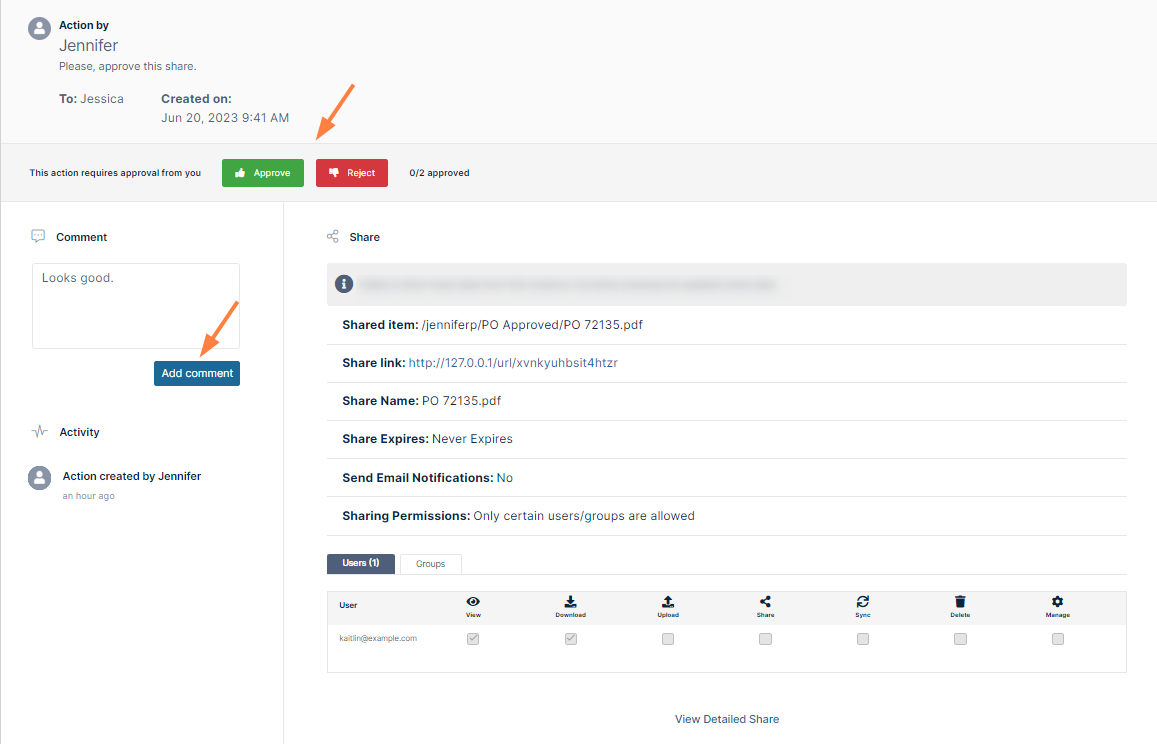Image resolution: width=1157 pixels, height=744 pixels.
Task: Click the Download icon in permissions header
Action: (x=570, y=602)
